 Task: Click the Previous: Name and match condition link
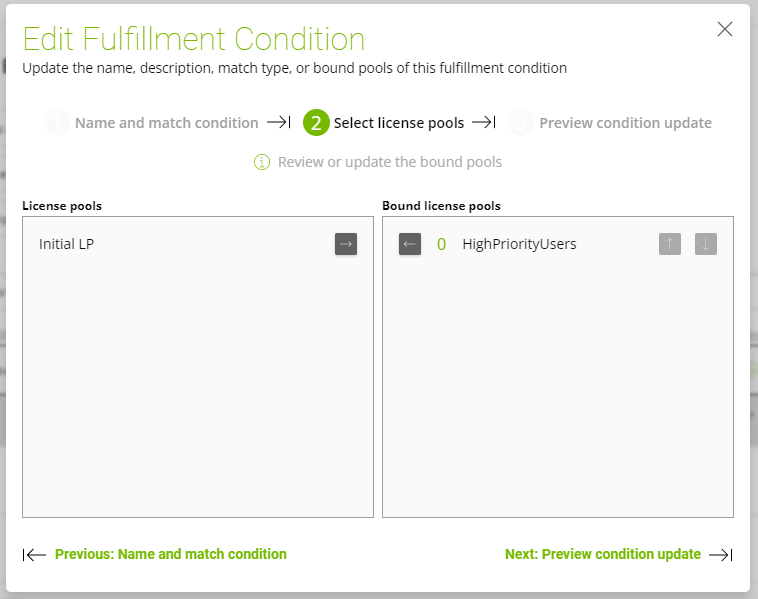(170, 554)
